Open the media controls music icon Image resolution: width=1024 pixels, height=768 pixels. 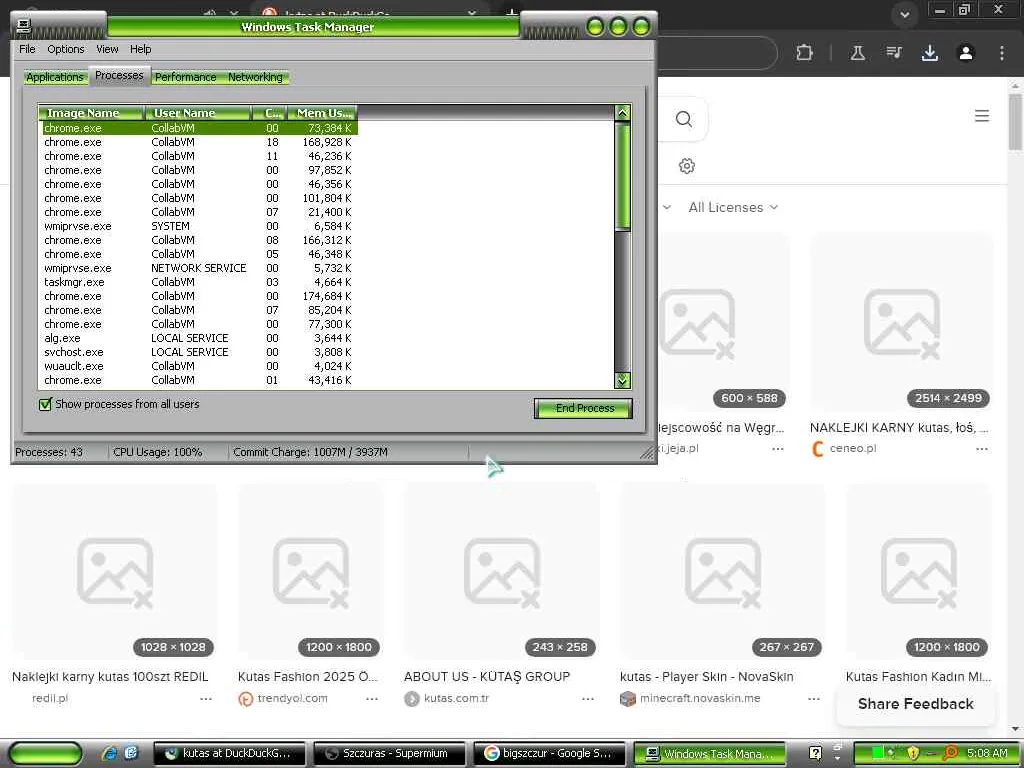point(894,52)
